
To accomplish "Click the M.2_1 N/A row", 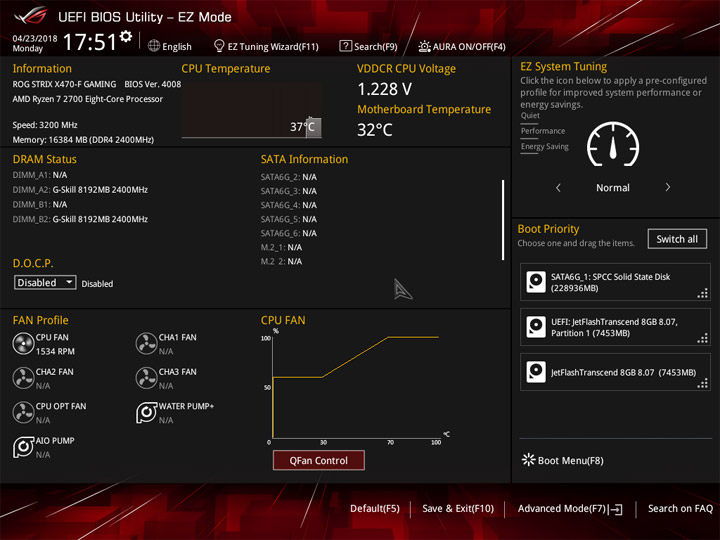I will click(281, 247).
